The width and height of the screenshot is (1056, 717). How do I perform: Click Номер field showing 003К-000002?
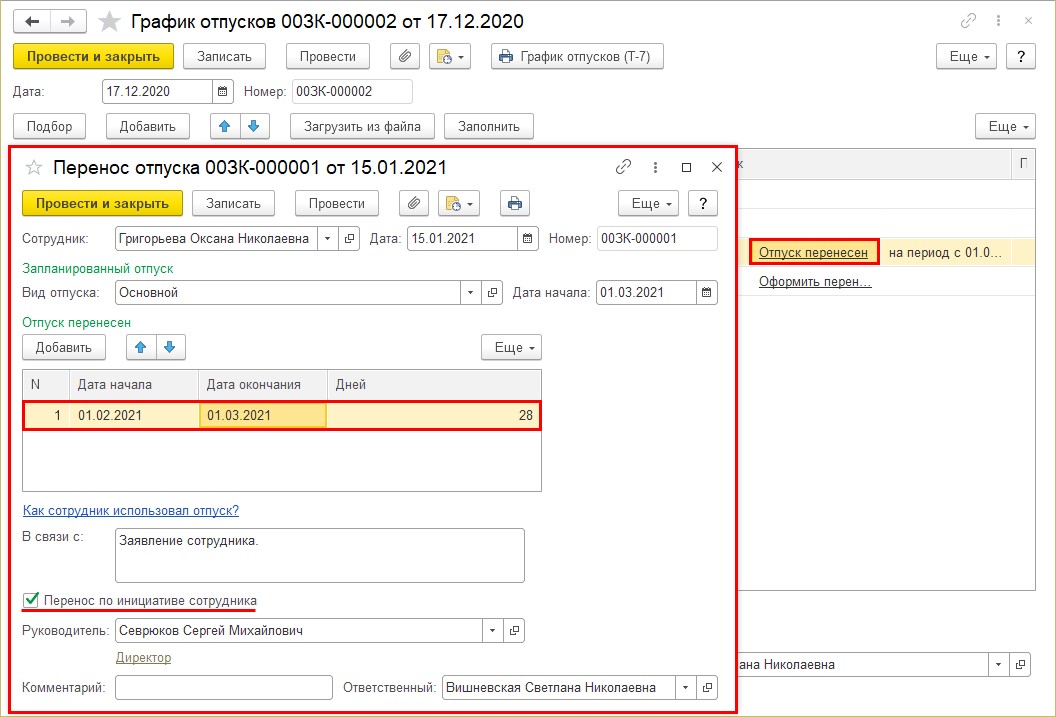(x=352, y=92)
